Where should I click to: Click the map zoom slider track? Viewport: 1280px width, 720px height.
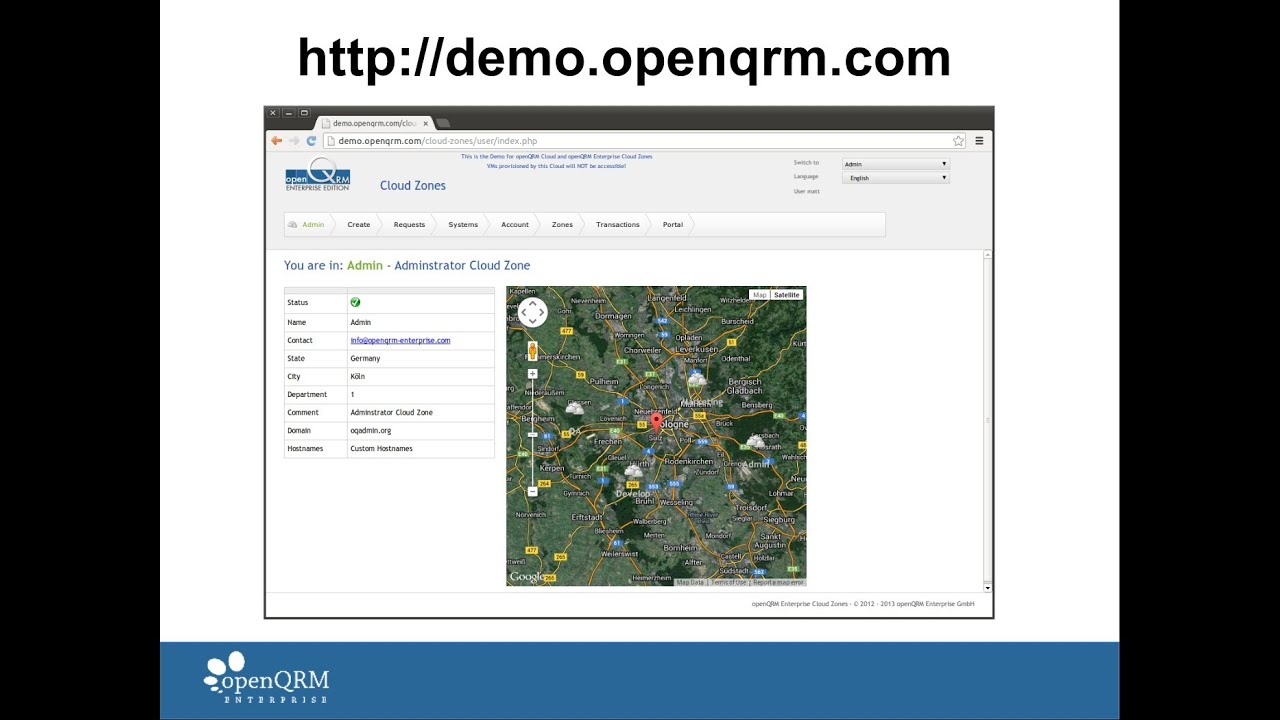[532, 432]
